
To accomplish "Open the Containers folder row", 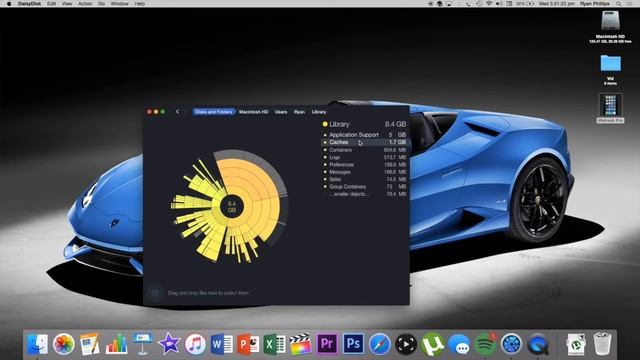I will [364, 150].
